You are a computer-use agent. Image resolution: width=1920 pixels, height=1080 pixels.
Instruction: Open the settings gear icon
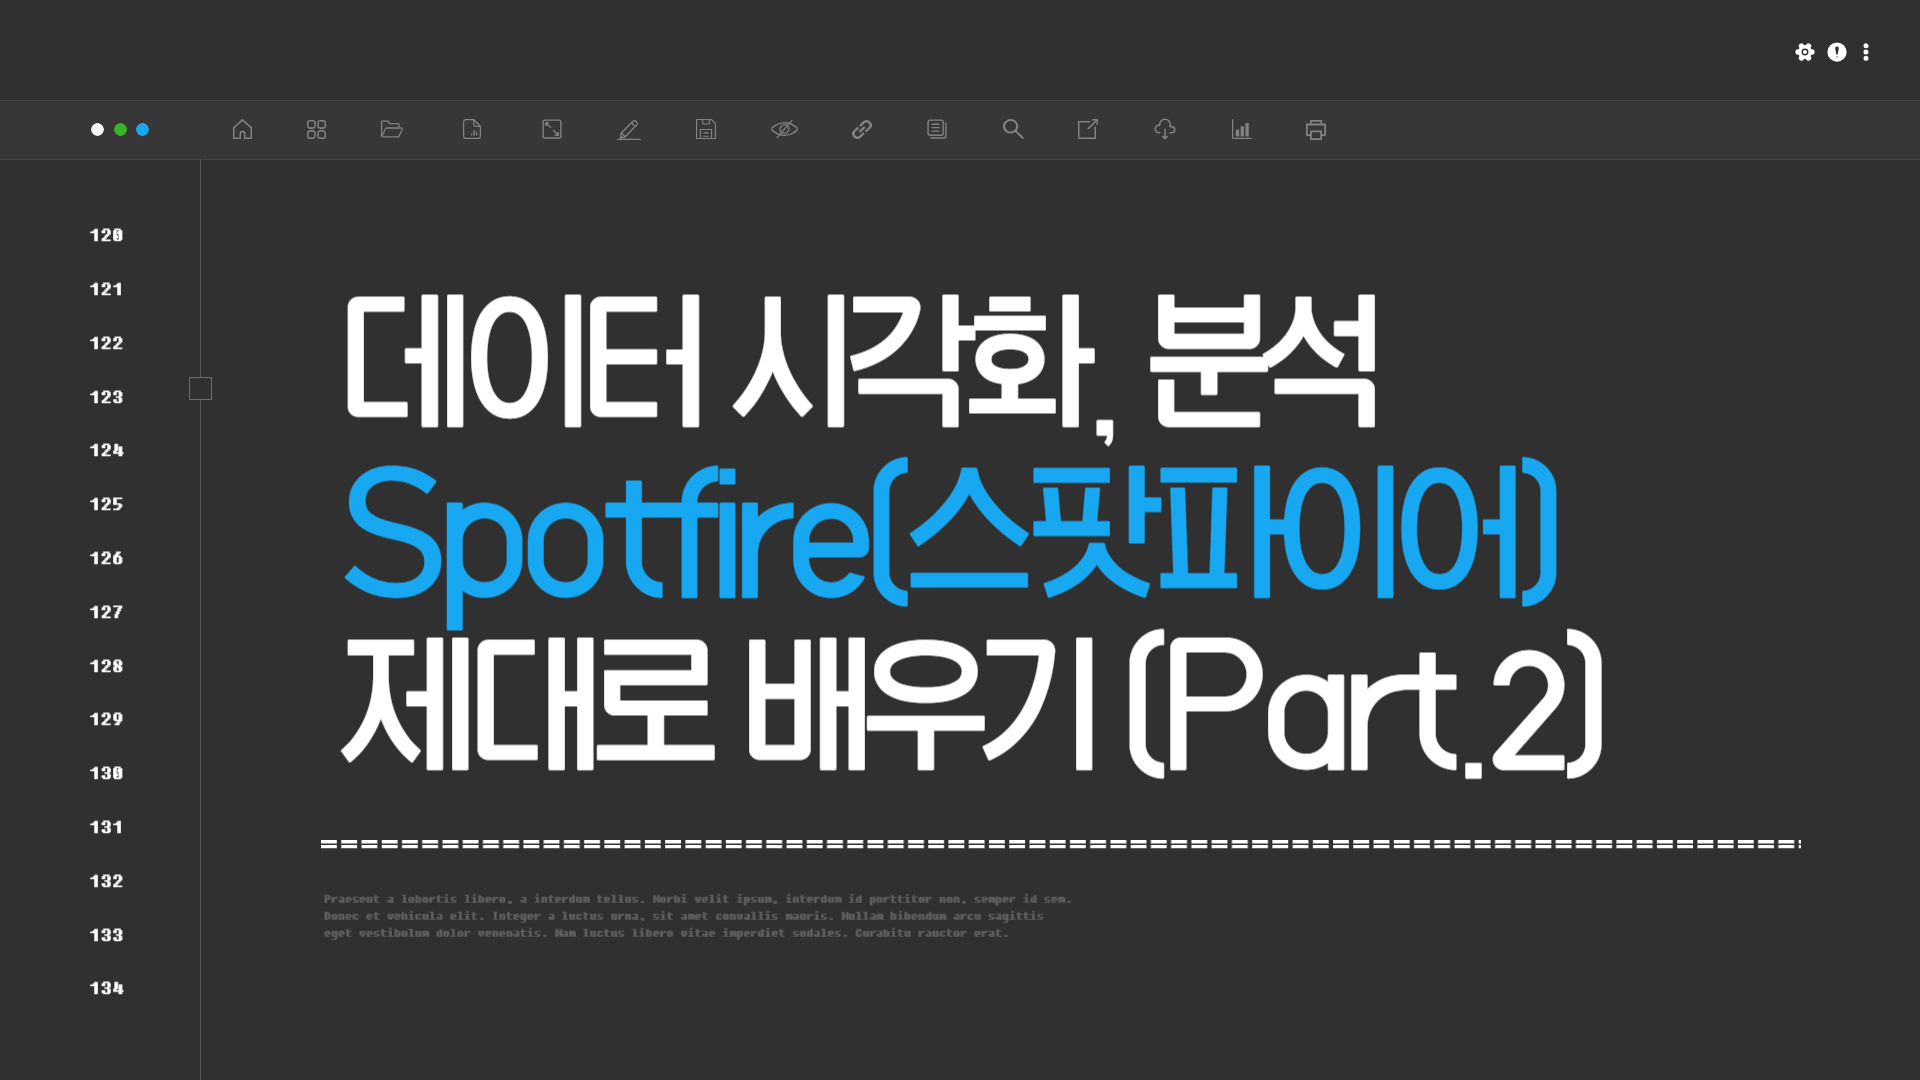pos(1804,52)
